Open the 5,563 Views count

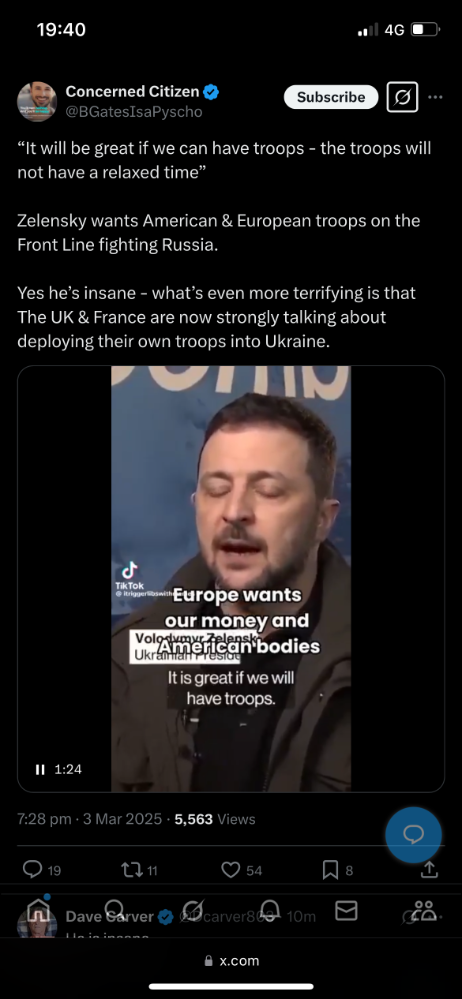tap(215, 819)
